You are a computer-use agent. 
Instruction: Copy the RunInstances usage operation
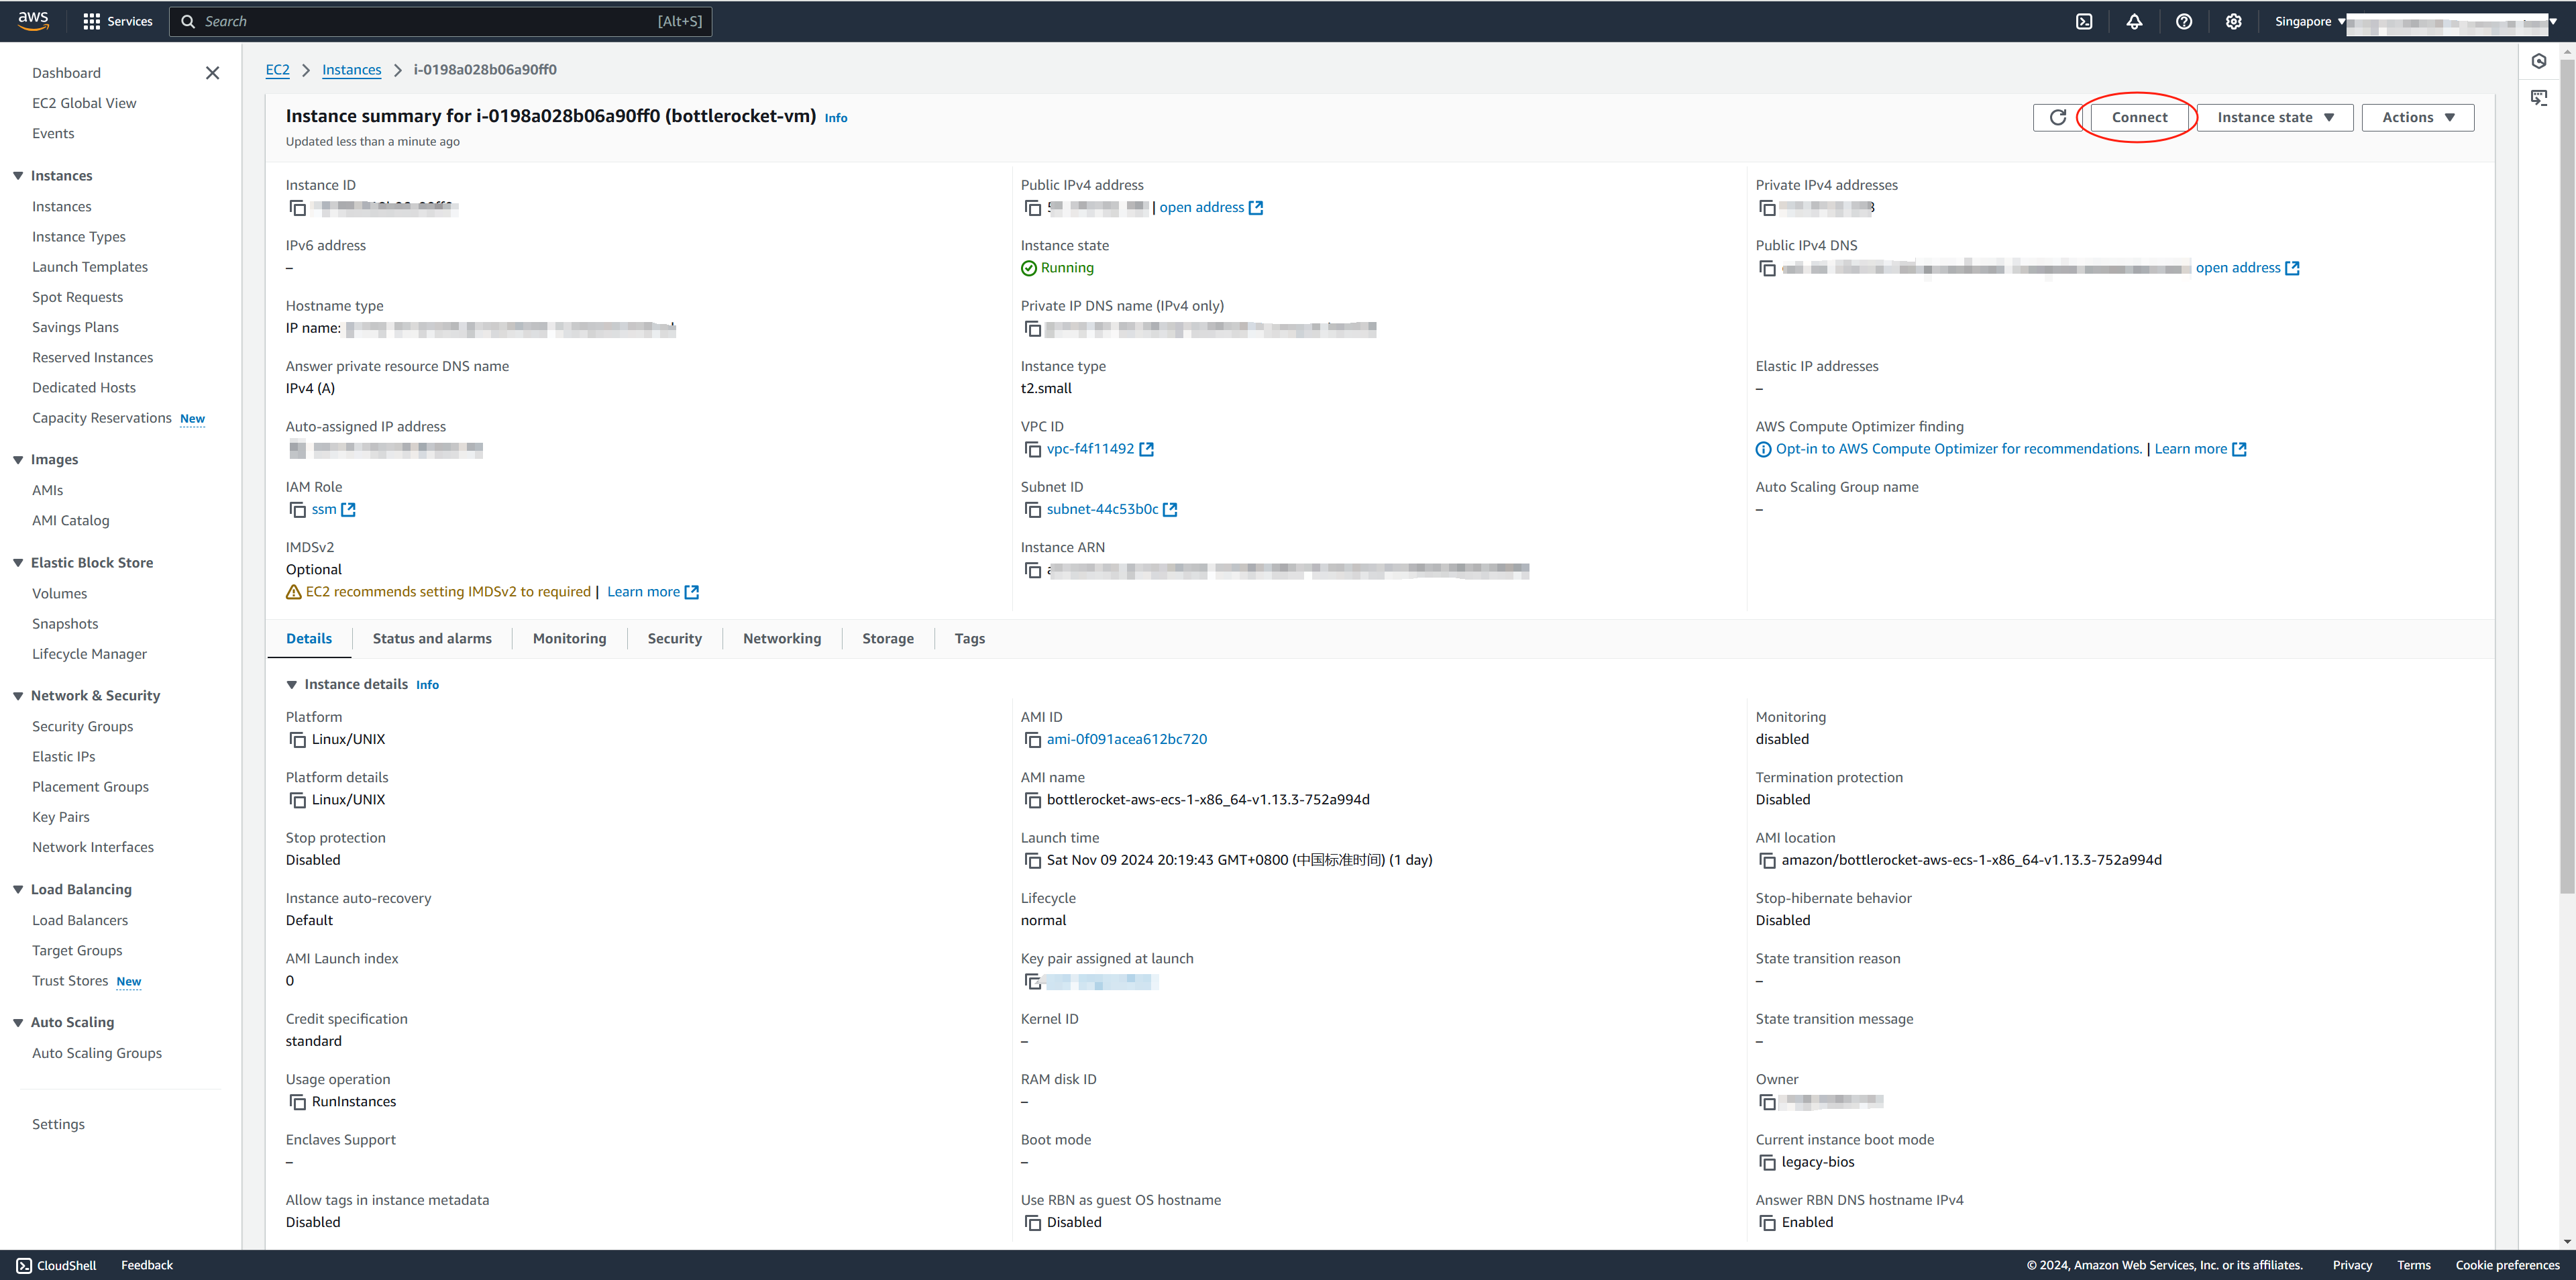coord(297,1102)
